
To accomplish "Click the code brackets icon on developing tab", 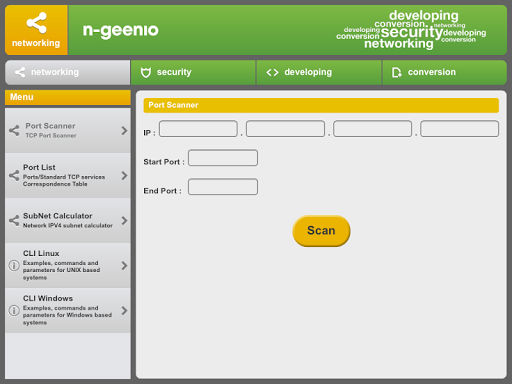I will [272, 72].
